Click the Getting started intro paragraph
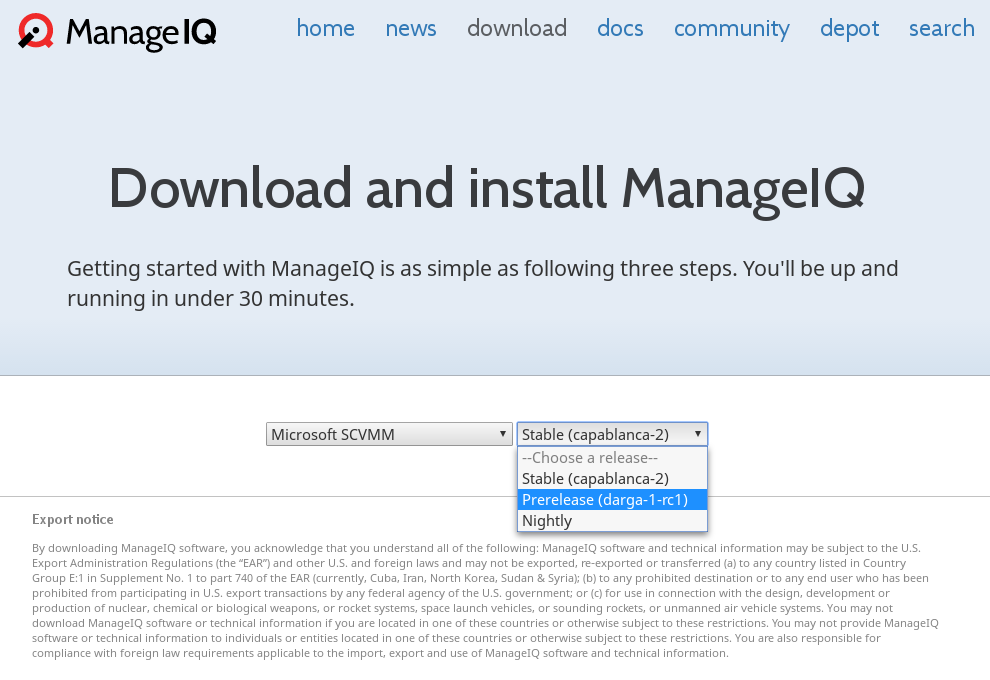 [x=482, y=283]
